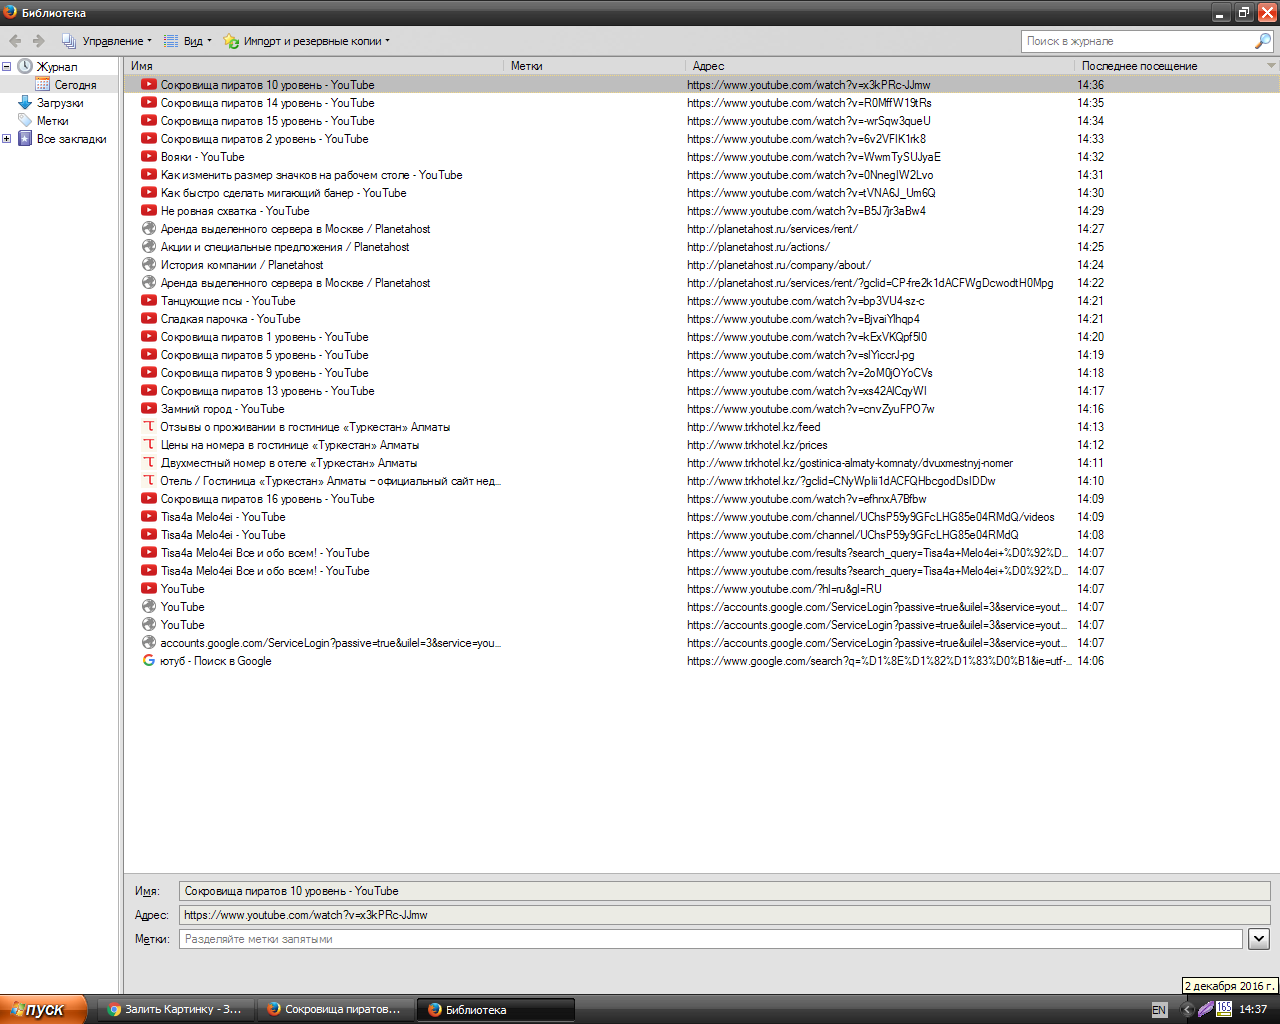Select Все закладки in the sidebar

71,139
